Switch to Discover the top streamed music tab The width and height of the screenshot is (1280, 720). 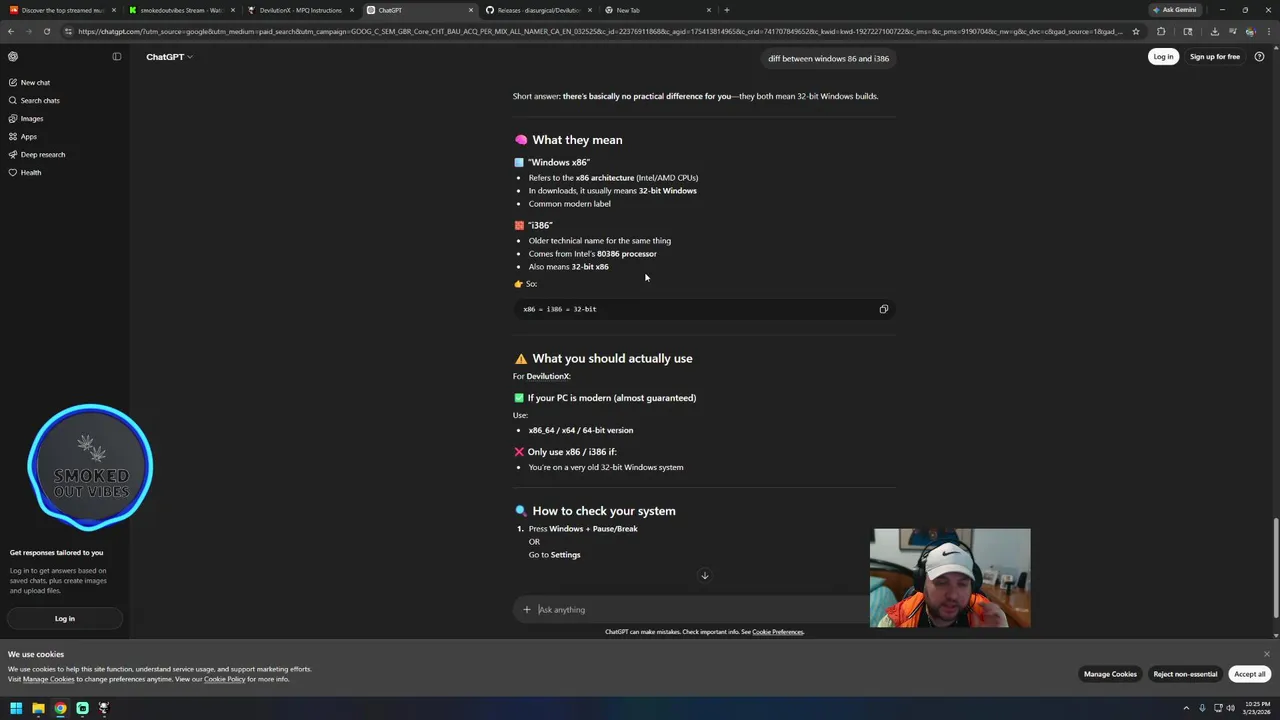point(62,10)
